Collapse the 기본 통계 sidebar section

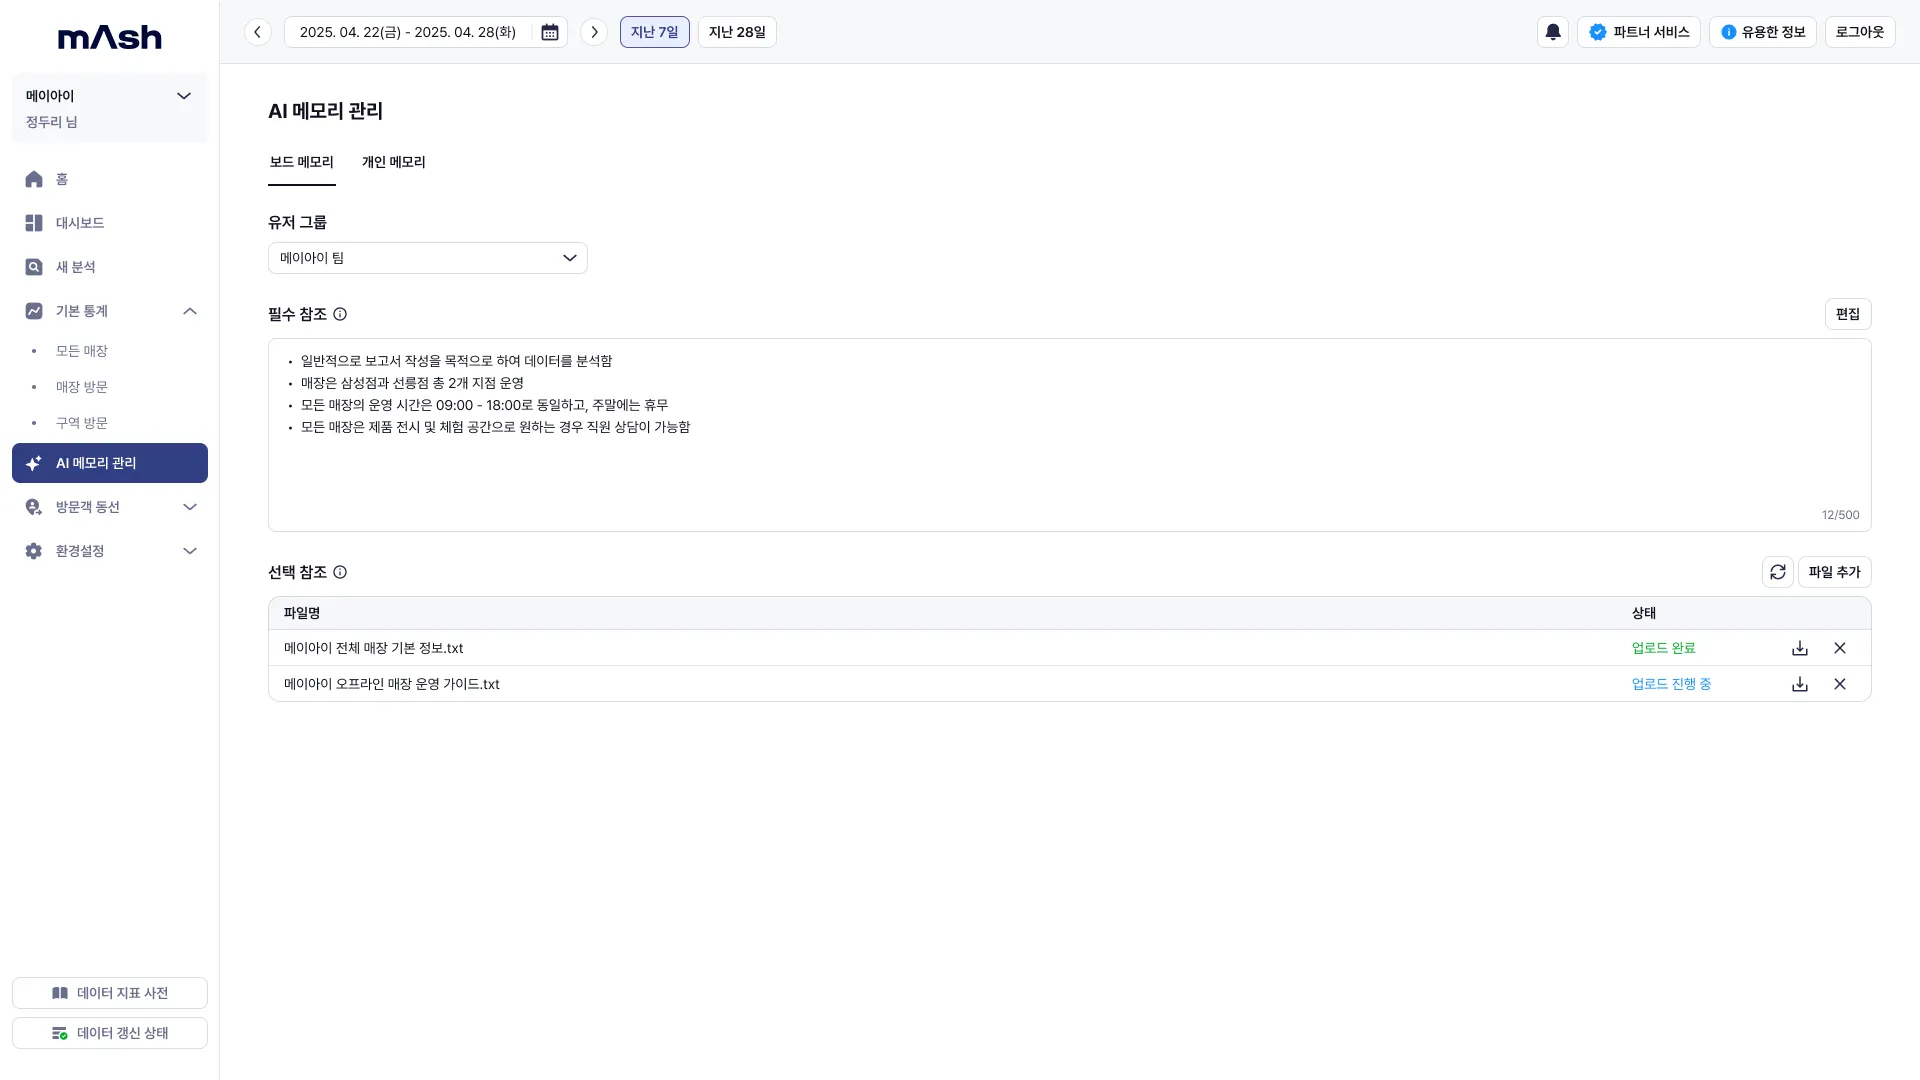click(x=190, y=311)
